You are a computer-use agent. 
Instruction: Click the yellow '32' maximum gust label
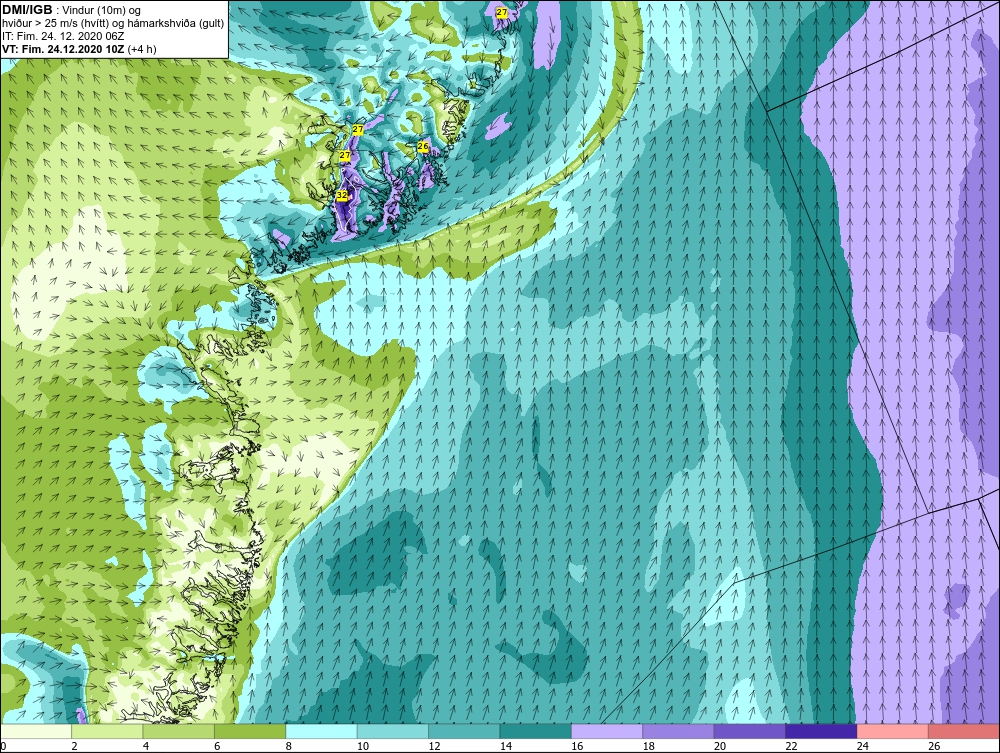(x=342, y=194)
